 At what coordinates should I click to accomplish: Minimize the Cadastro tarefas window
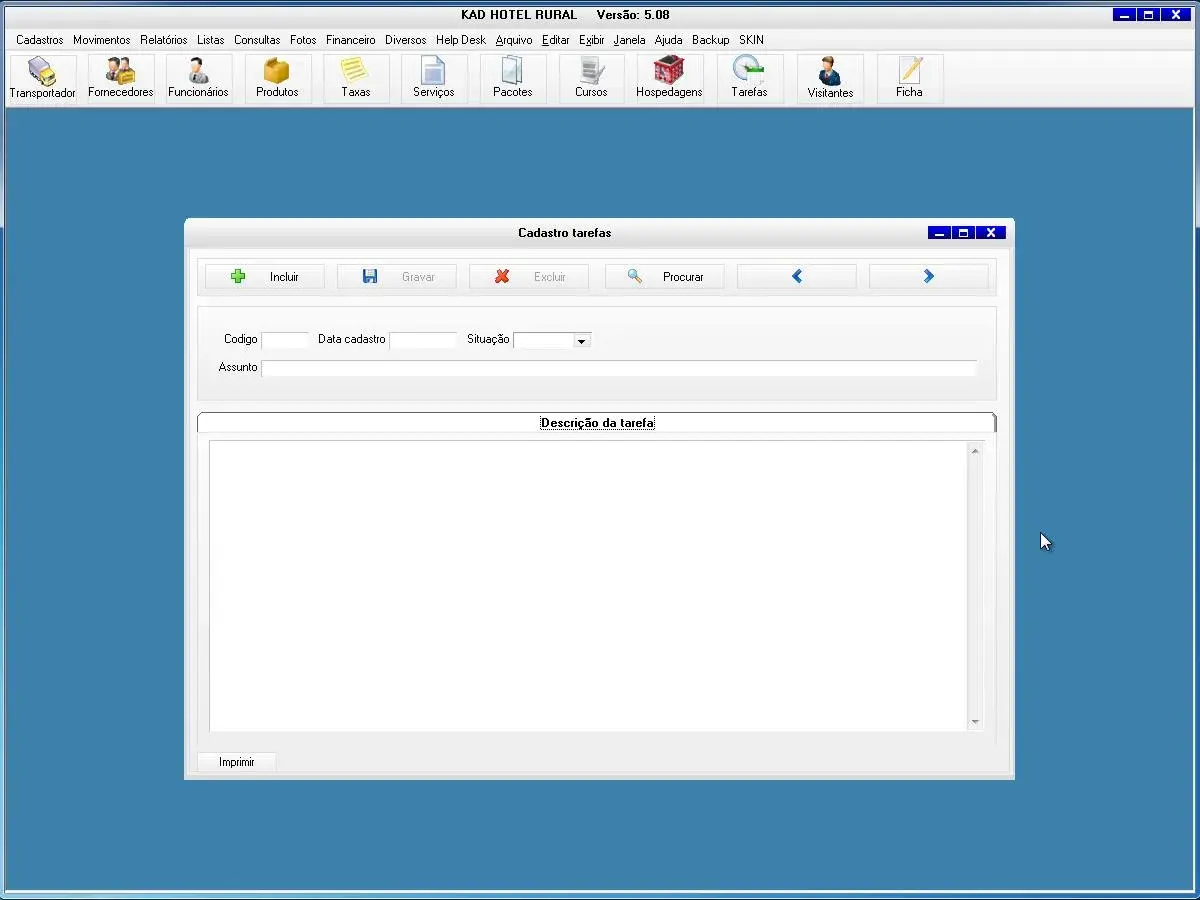(x=939, y=233)
